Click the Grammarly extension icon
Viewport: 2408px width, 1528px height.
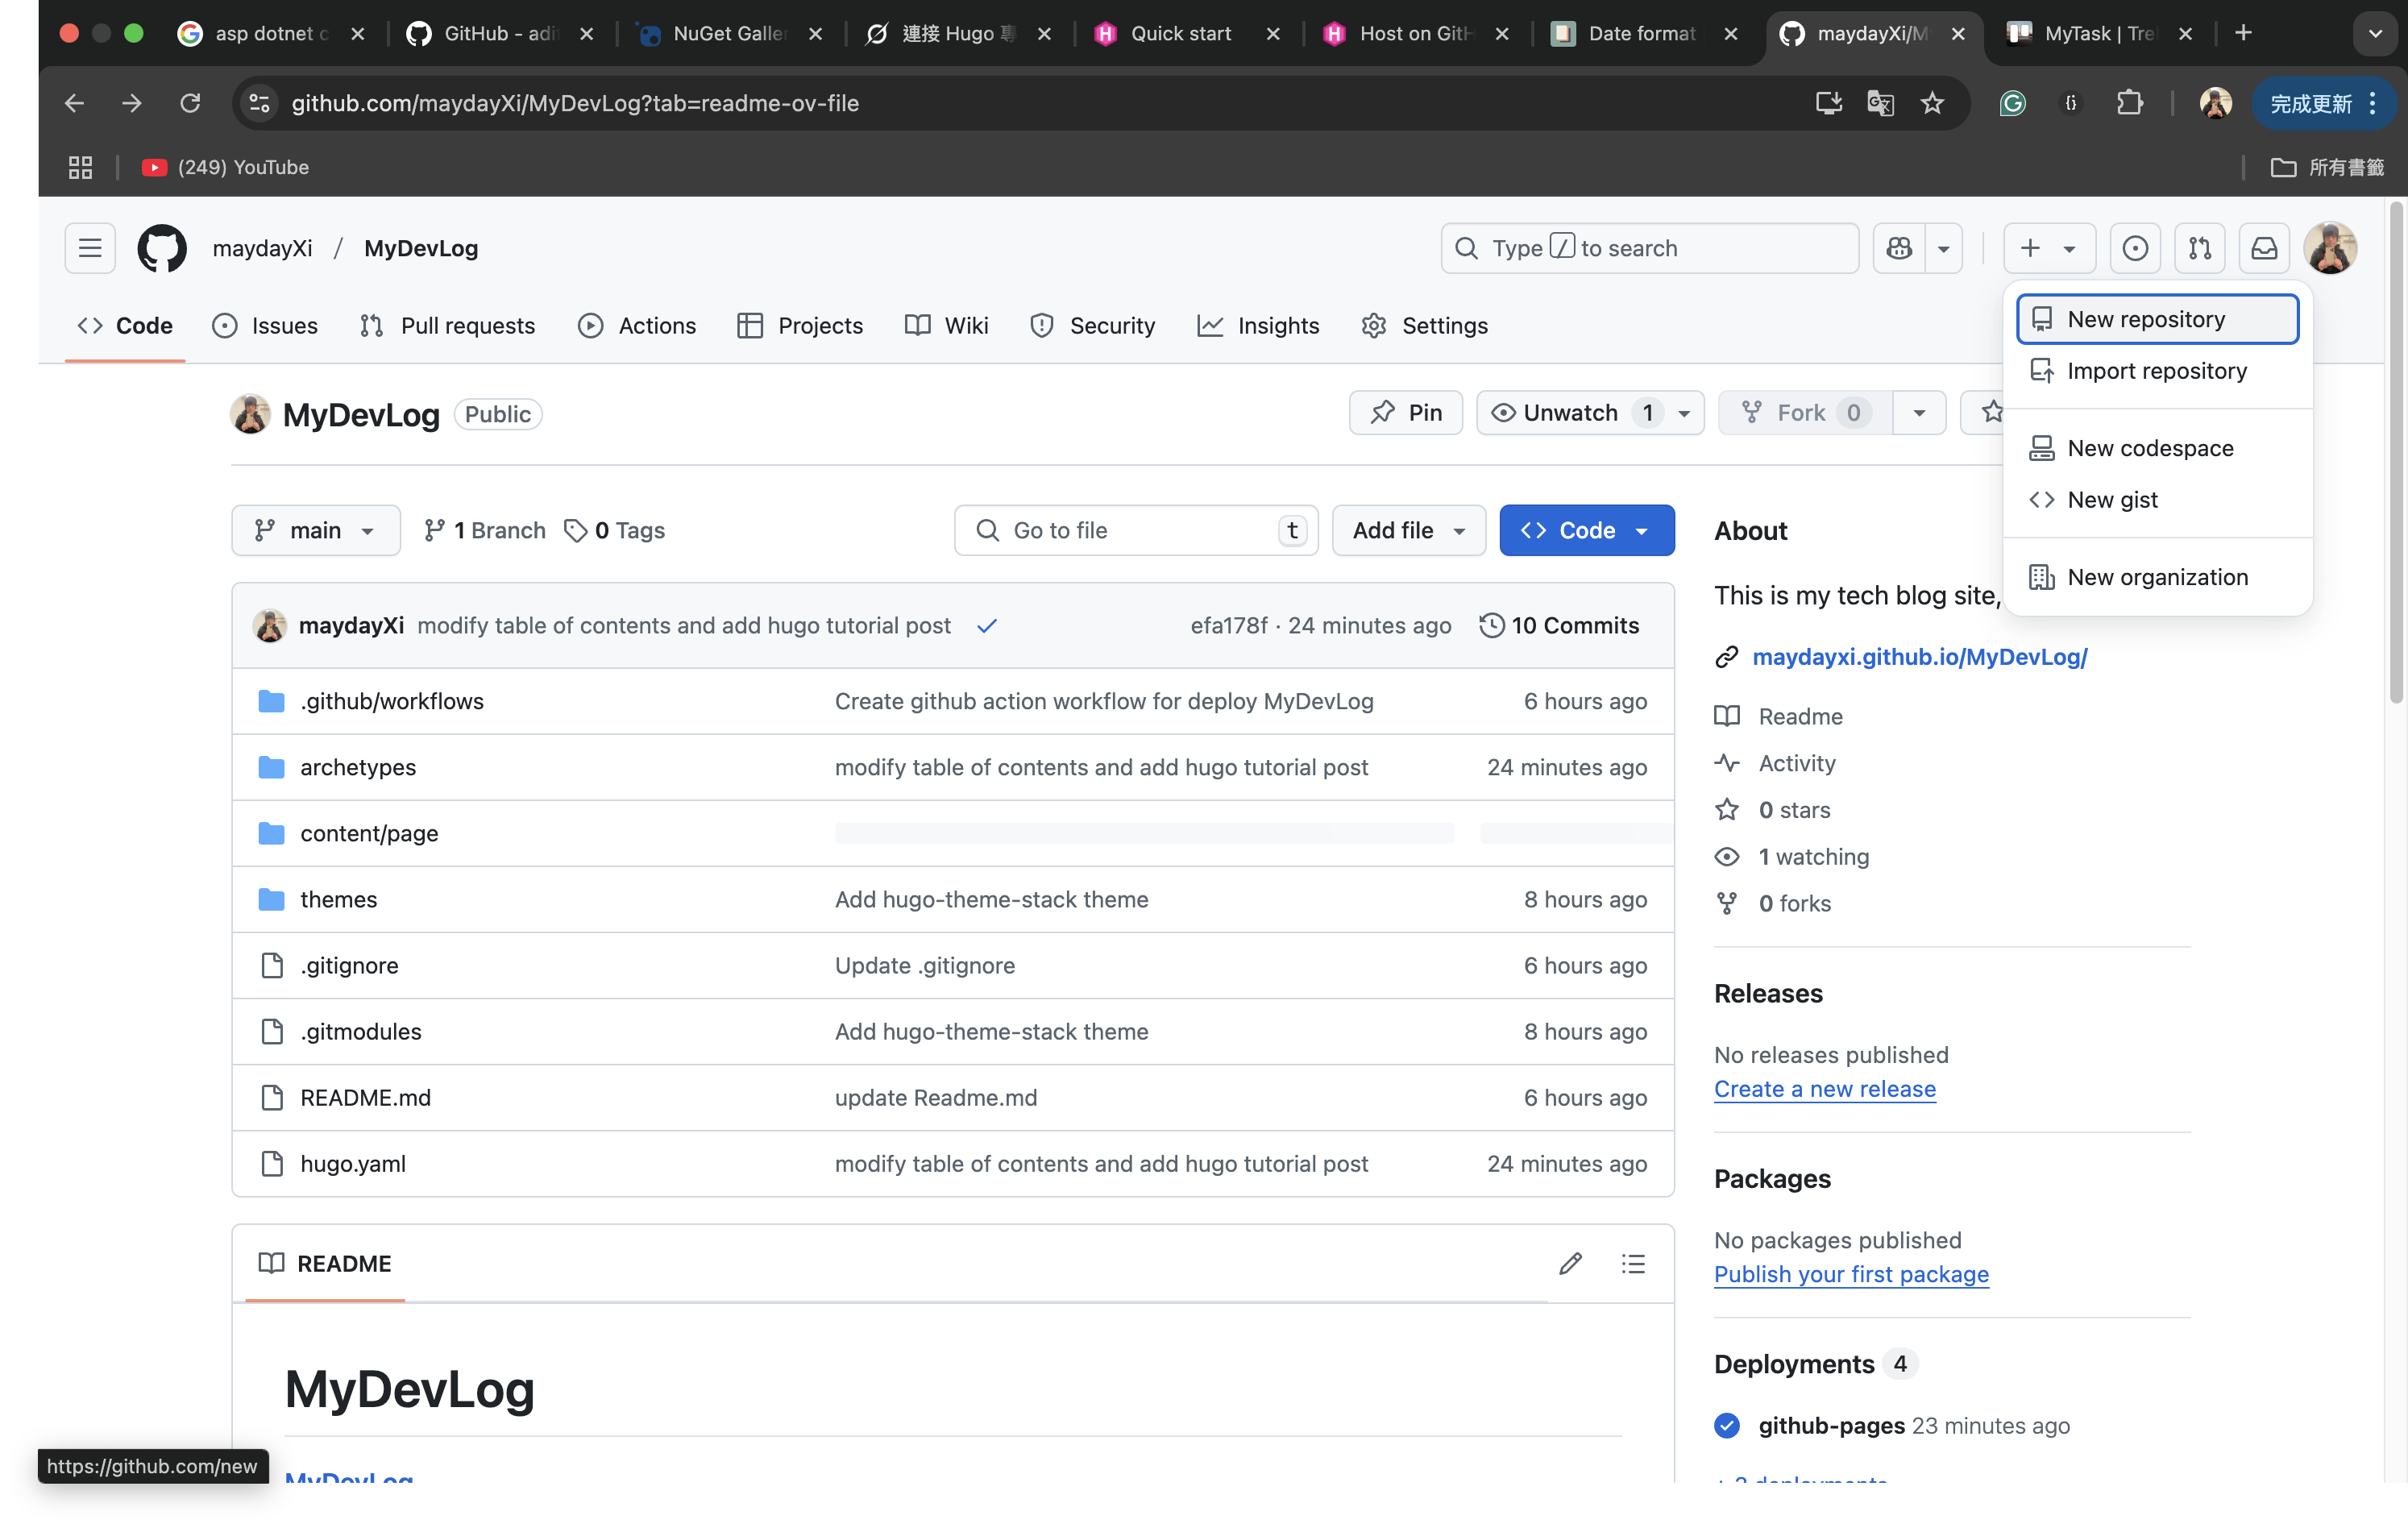[x=2012, y=103]
